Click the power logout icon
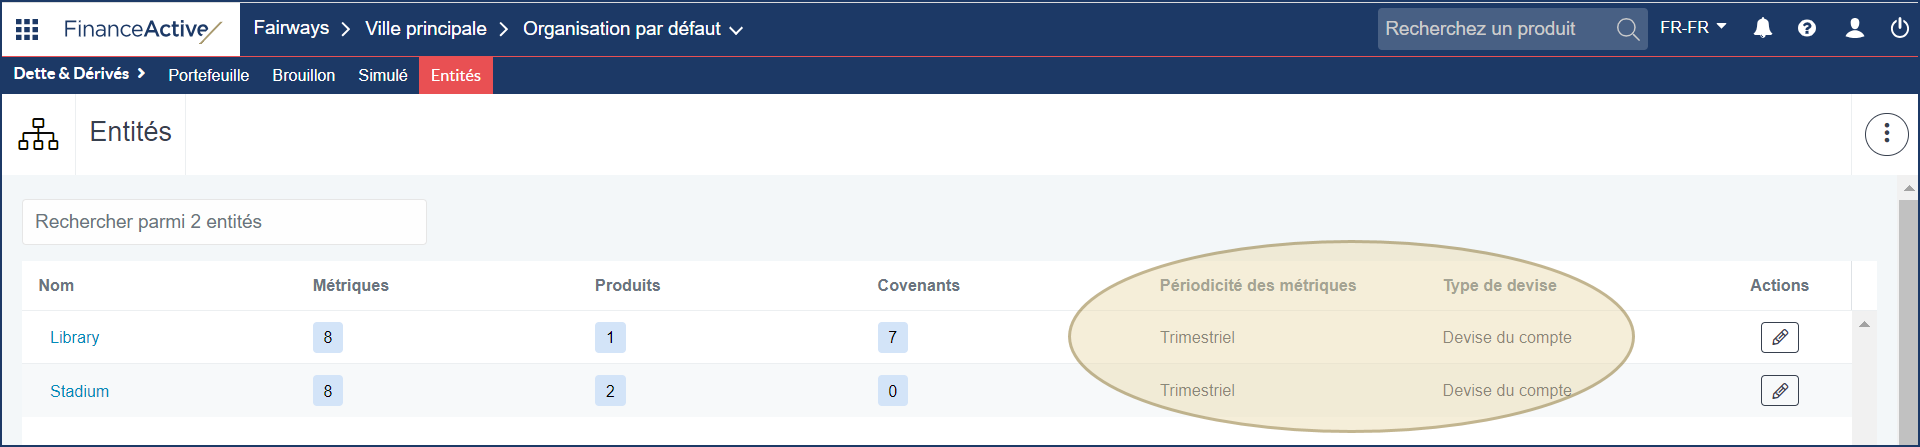This screenshot has height=447, width=1920. [1899, 28]
